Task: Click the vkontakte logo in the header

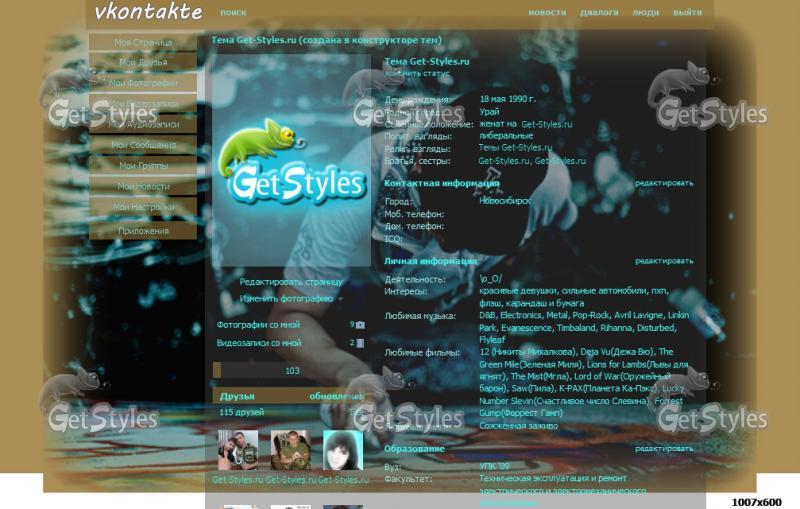Action: pyautogui.click(x=148, y=12)
